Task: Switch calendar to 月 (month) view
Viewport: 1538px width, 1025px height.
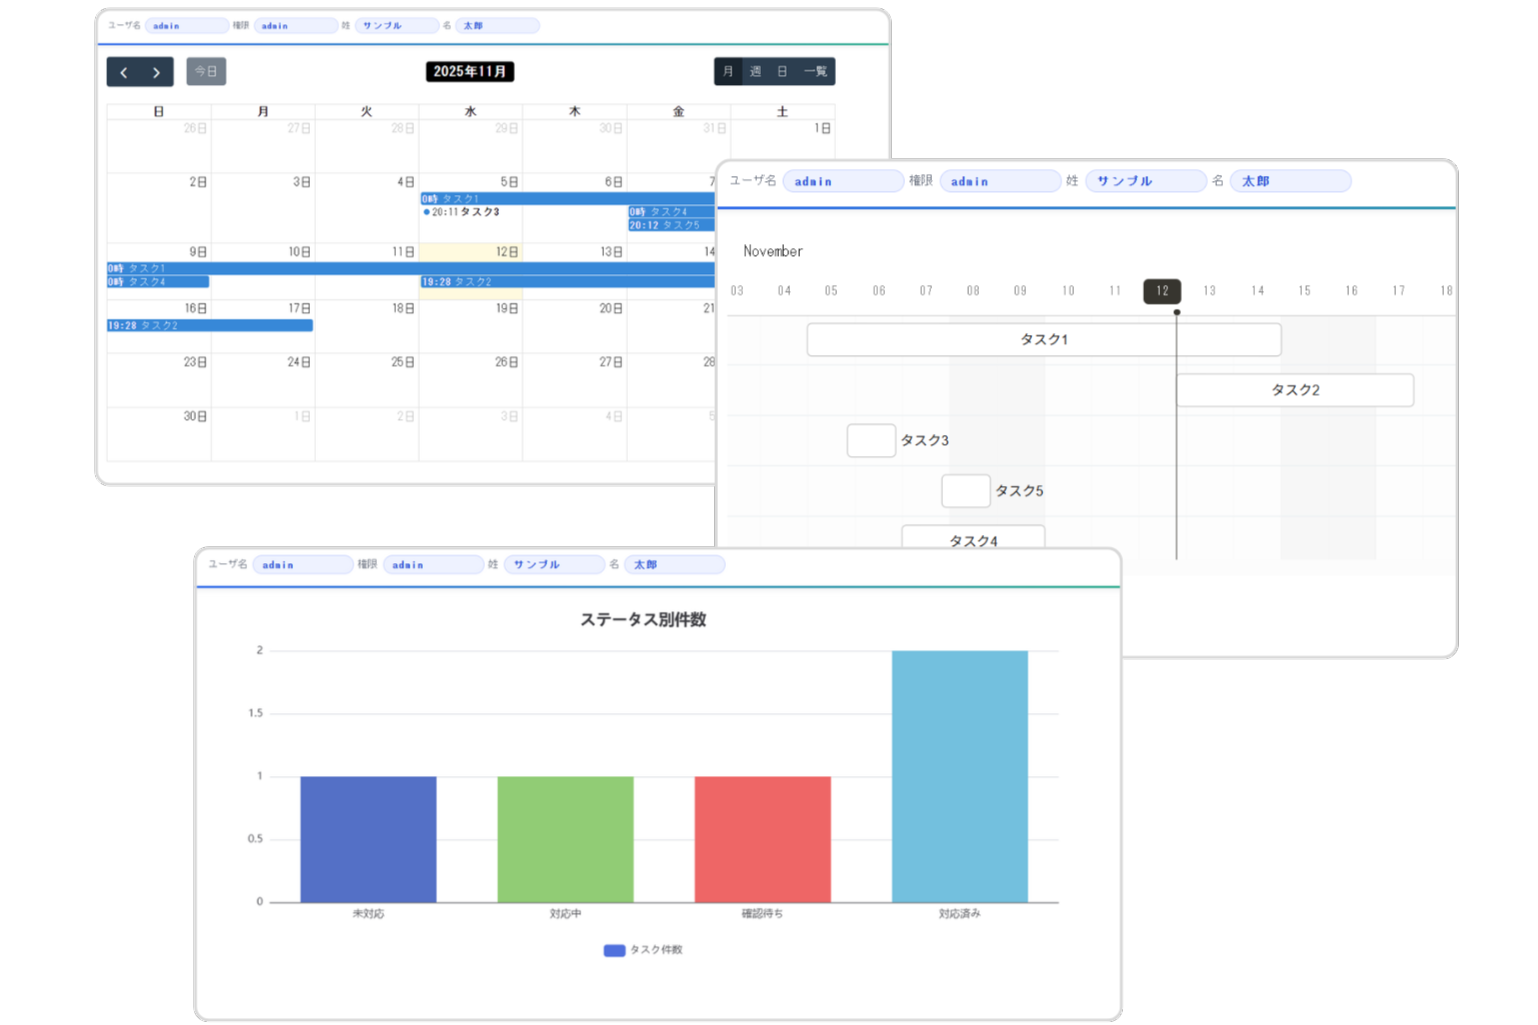Action: pyautogui.click(x=728, y=72)
